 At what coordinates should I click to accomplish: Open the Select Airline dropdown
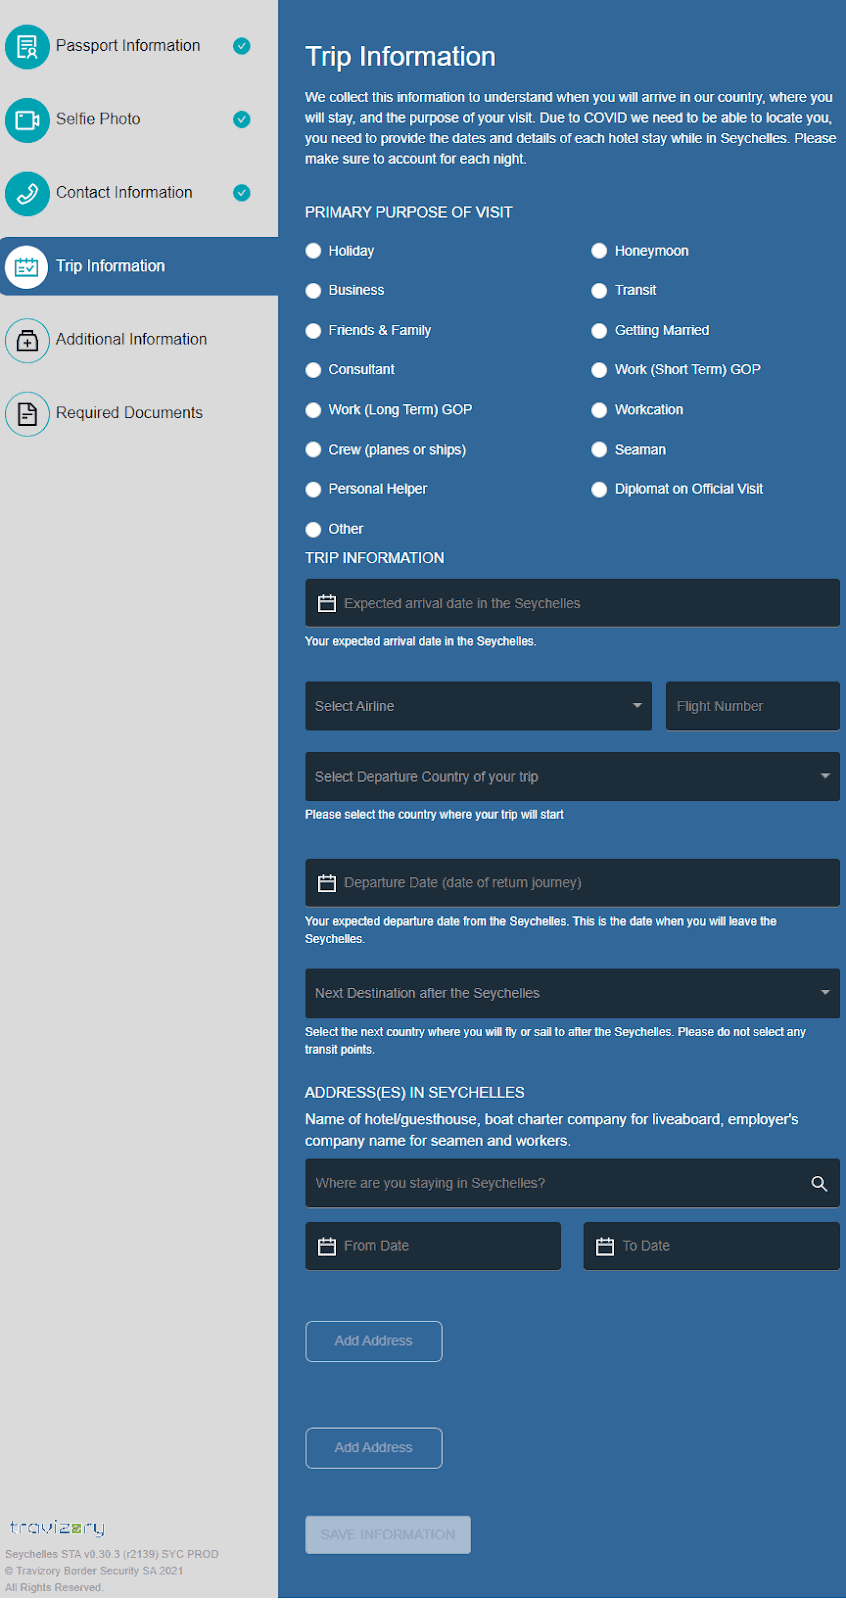point(478,706)
